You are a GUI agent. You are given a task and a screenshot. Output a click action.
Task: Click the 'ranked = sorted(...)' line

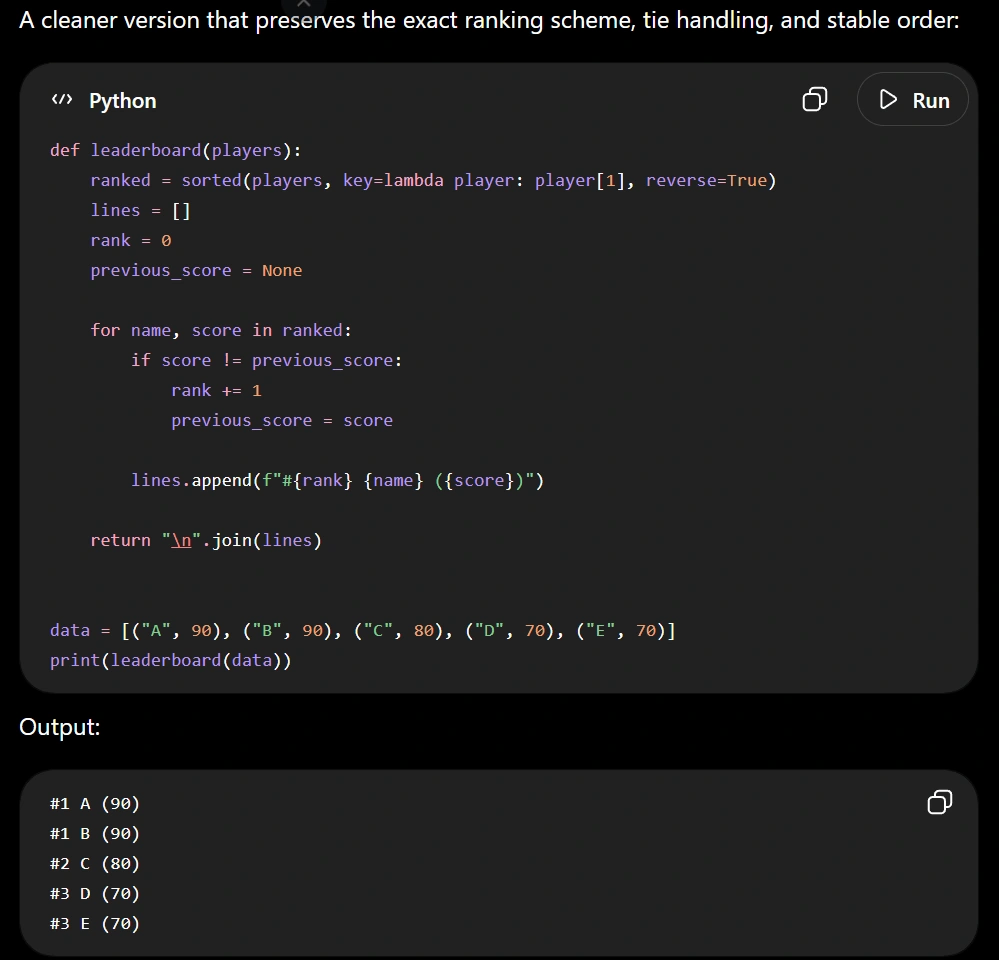[x=433, y=180]
